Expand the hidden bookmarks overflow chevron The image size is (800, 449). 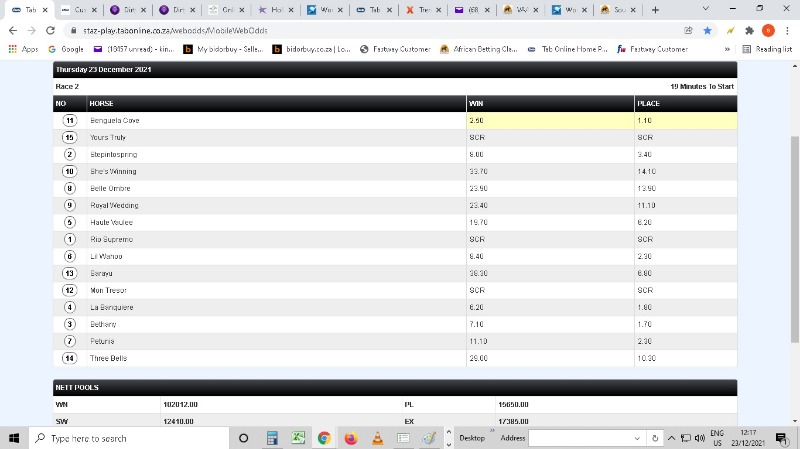[x=727, y=49]
